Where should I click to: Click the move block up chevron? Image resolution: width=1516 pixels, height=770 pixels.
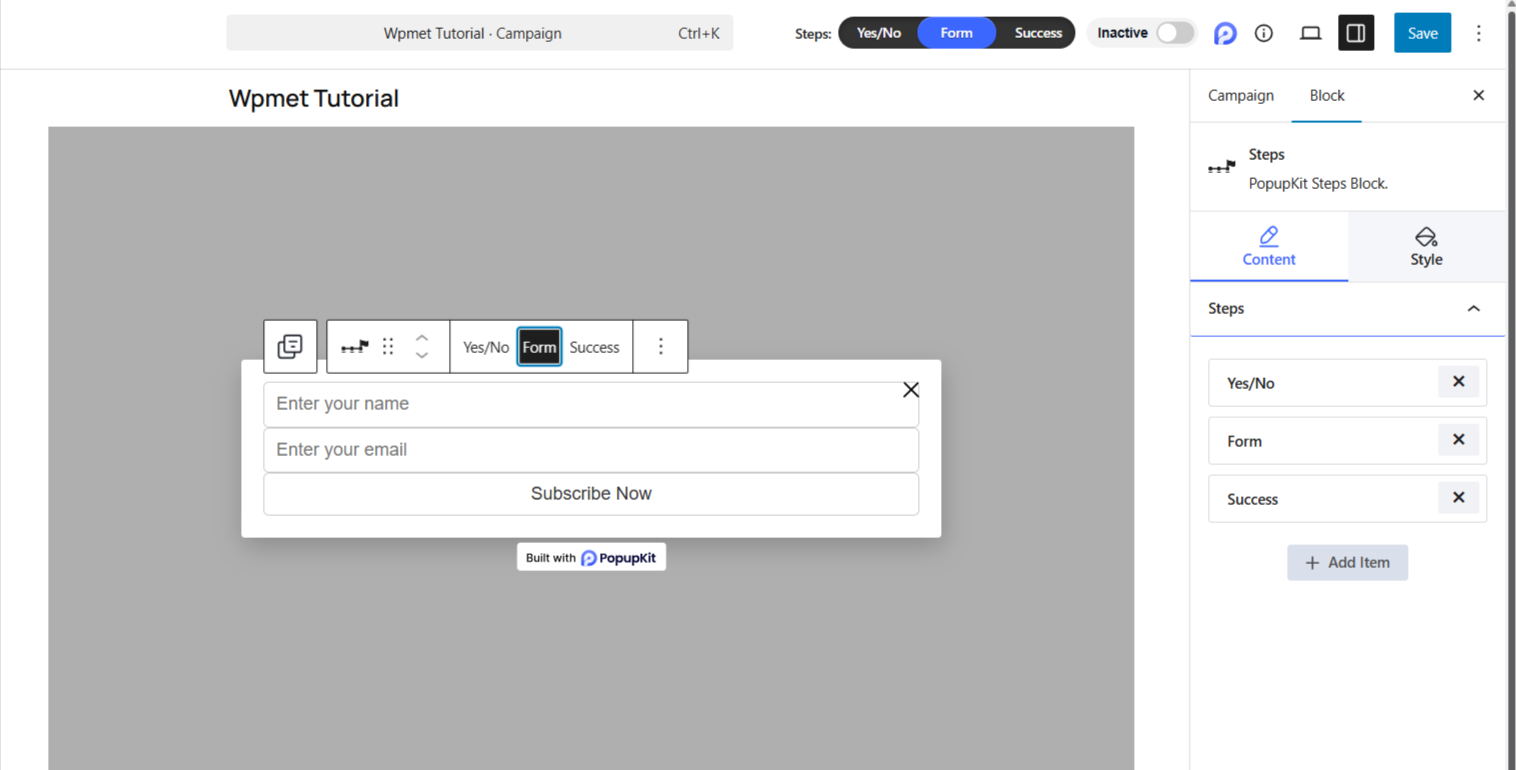[421, 337]
